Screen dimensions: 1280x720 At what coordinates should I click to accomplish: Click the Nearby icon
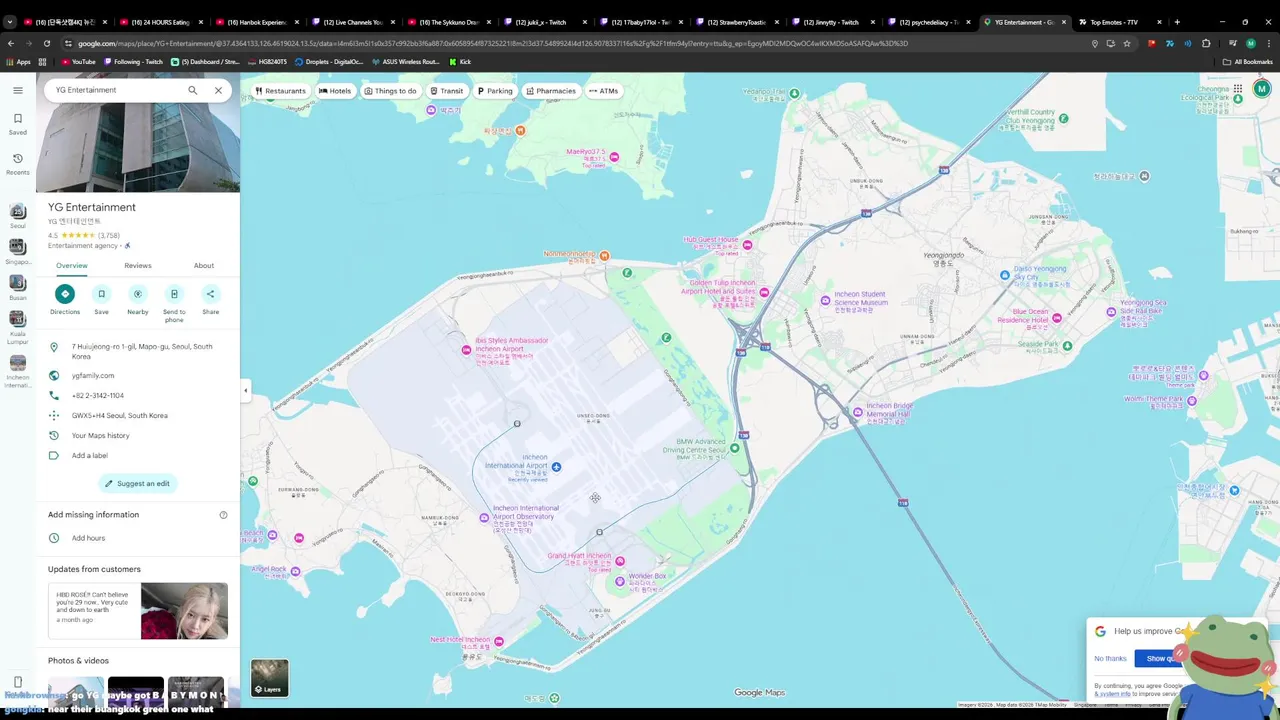tap(138, 294)
